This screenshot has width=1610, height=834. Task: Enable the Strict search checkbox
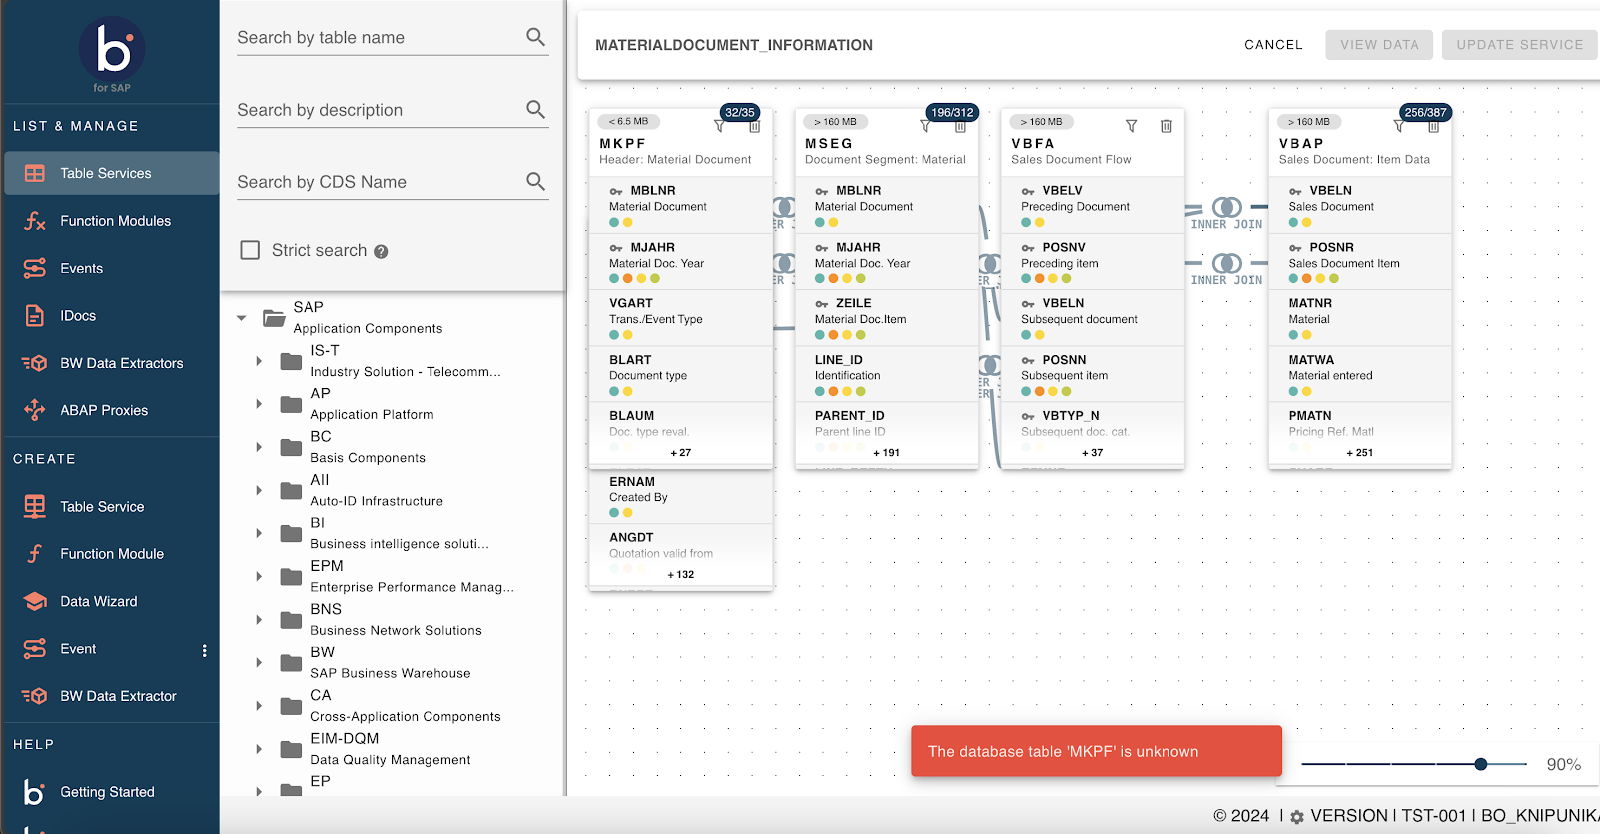[x=251, y=250]
